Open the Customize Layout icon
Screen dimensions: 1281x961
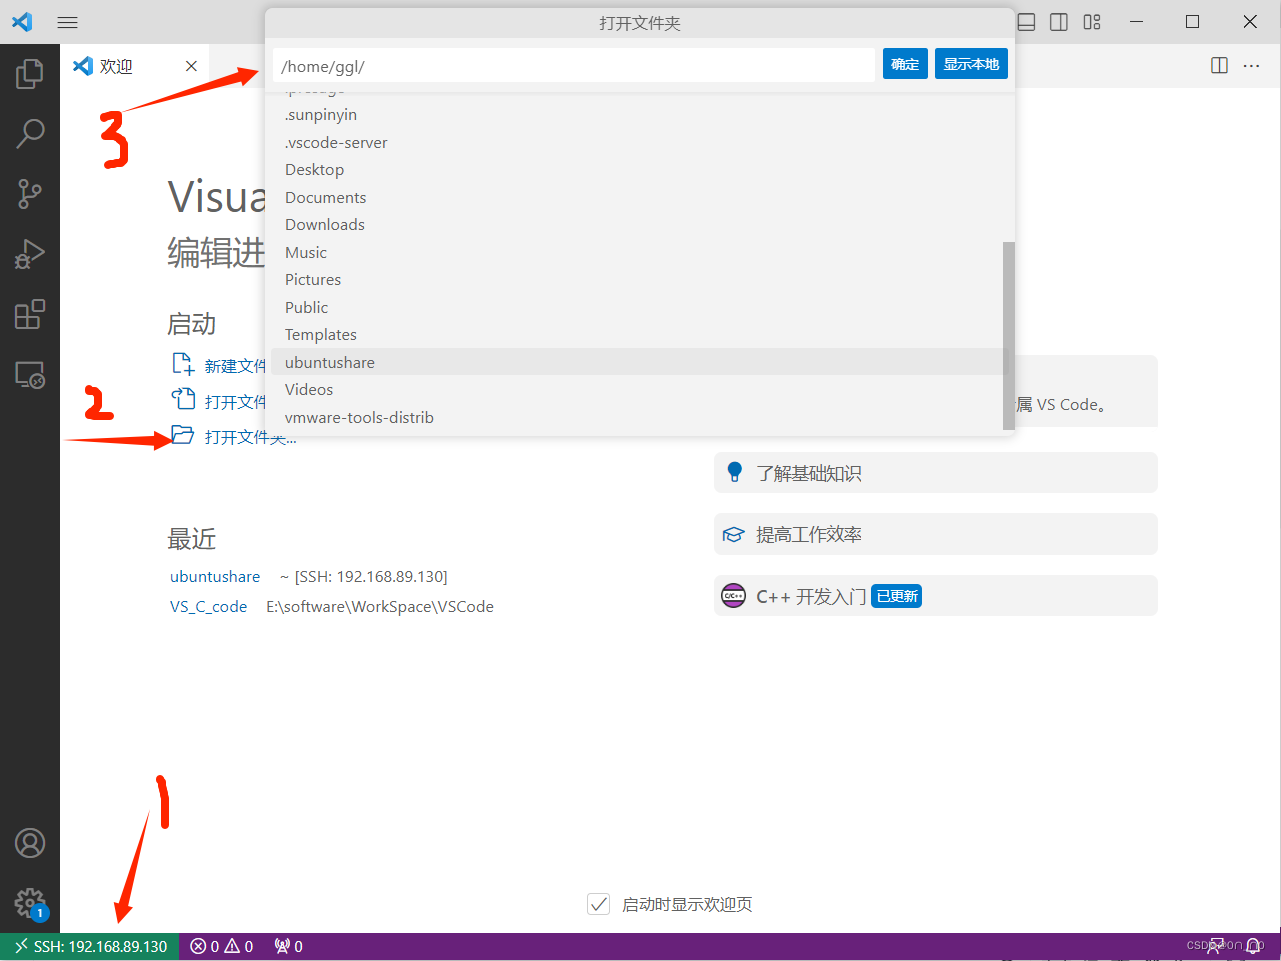click(1092, 22)
